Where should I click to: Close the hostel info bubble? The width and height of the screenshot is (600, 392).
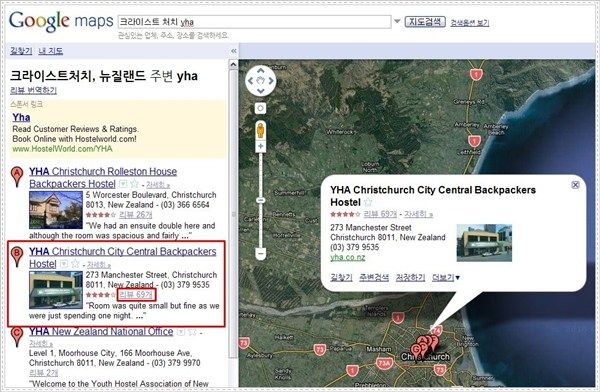coord(575,185)
